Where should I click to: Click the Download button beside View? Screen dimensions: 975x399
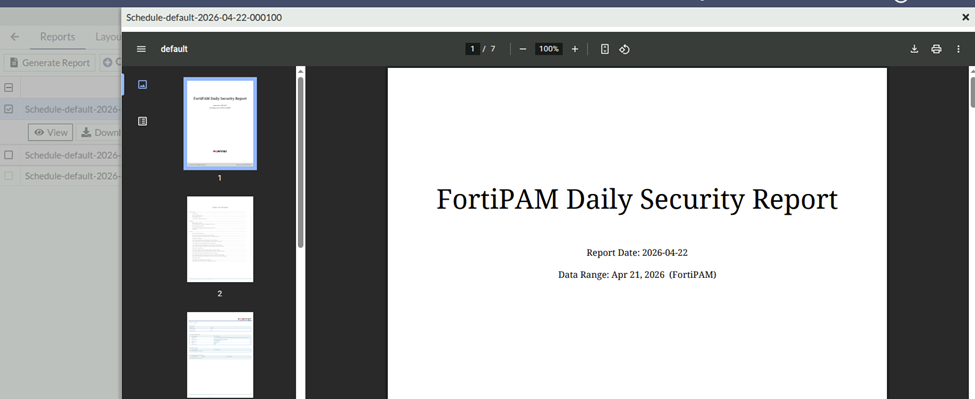[x=99, y=132]
